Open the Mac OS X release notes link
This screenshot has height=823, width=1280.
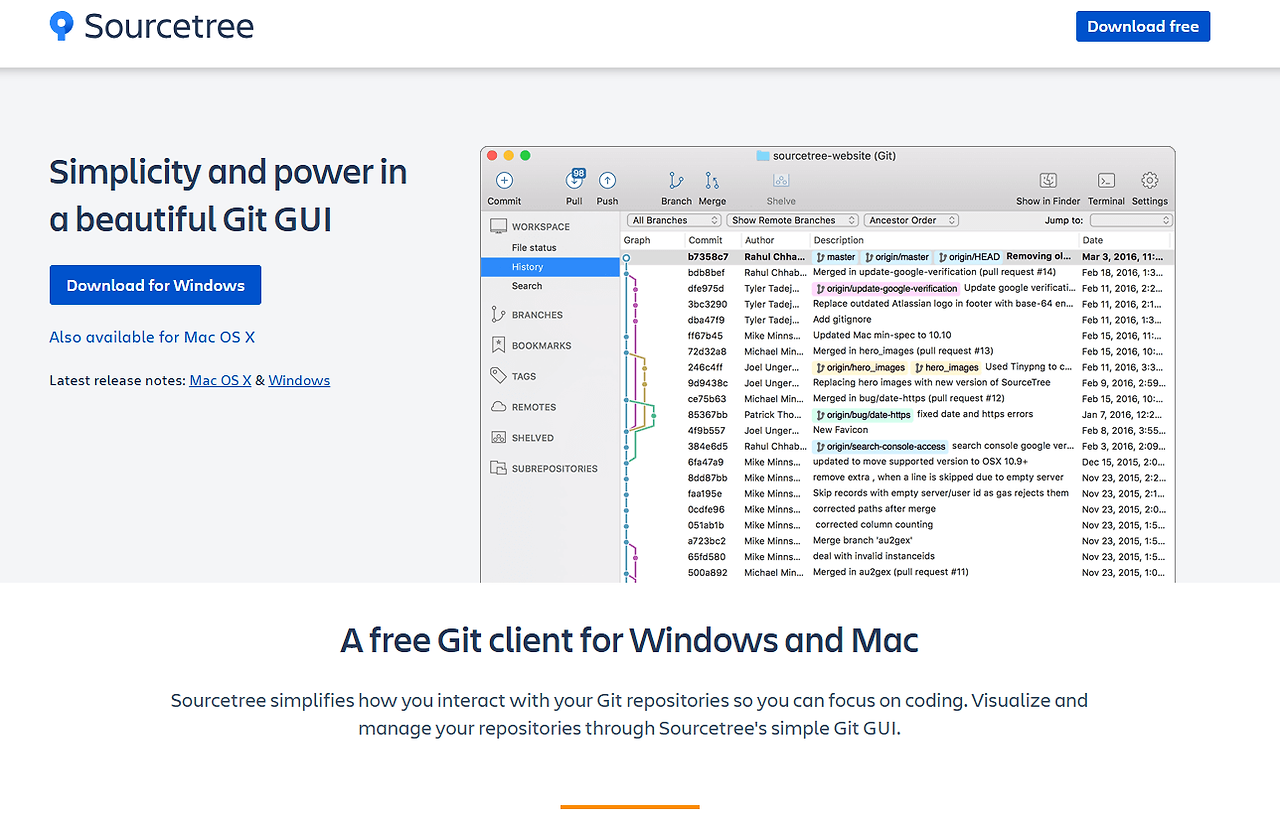coord(220,380)
